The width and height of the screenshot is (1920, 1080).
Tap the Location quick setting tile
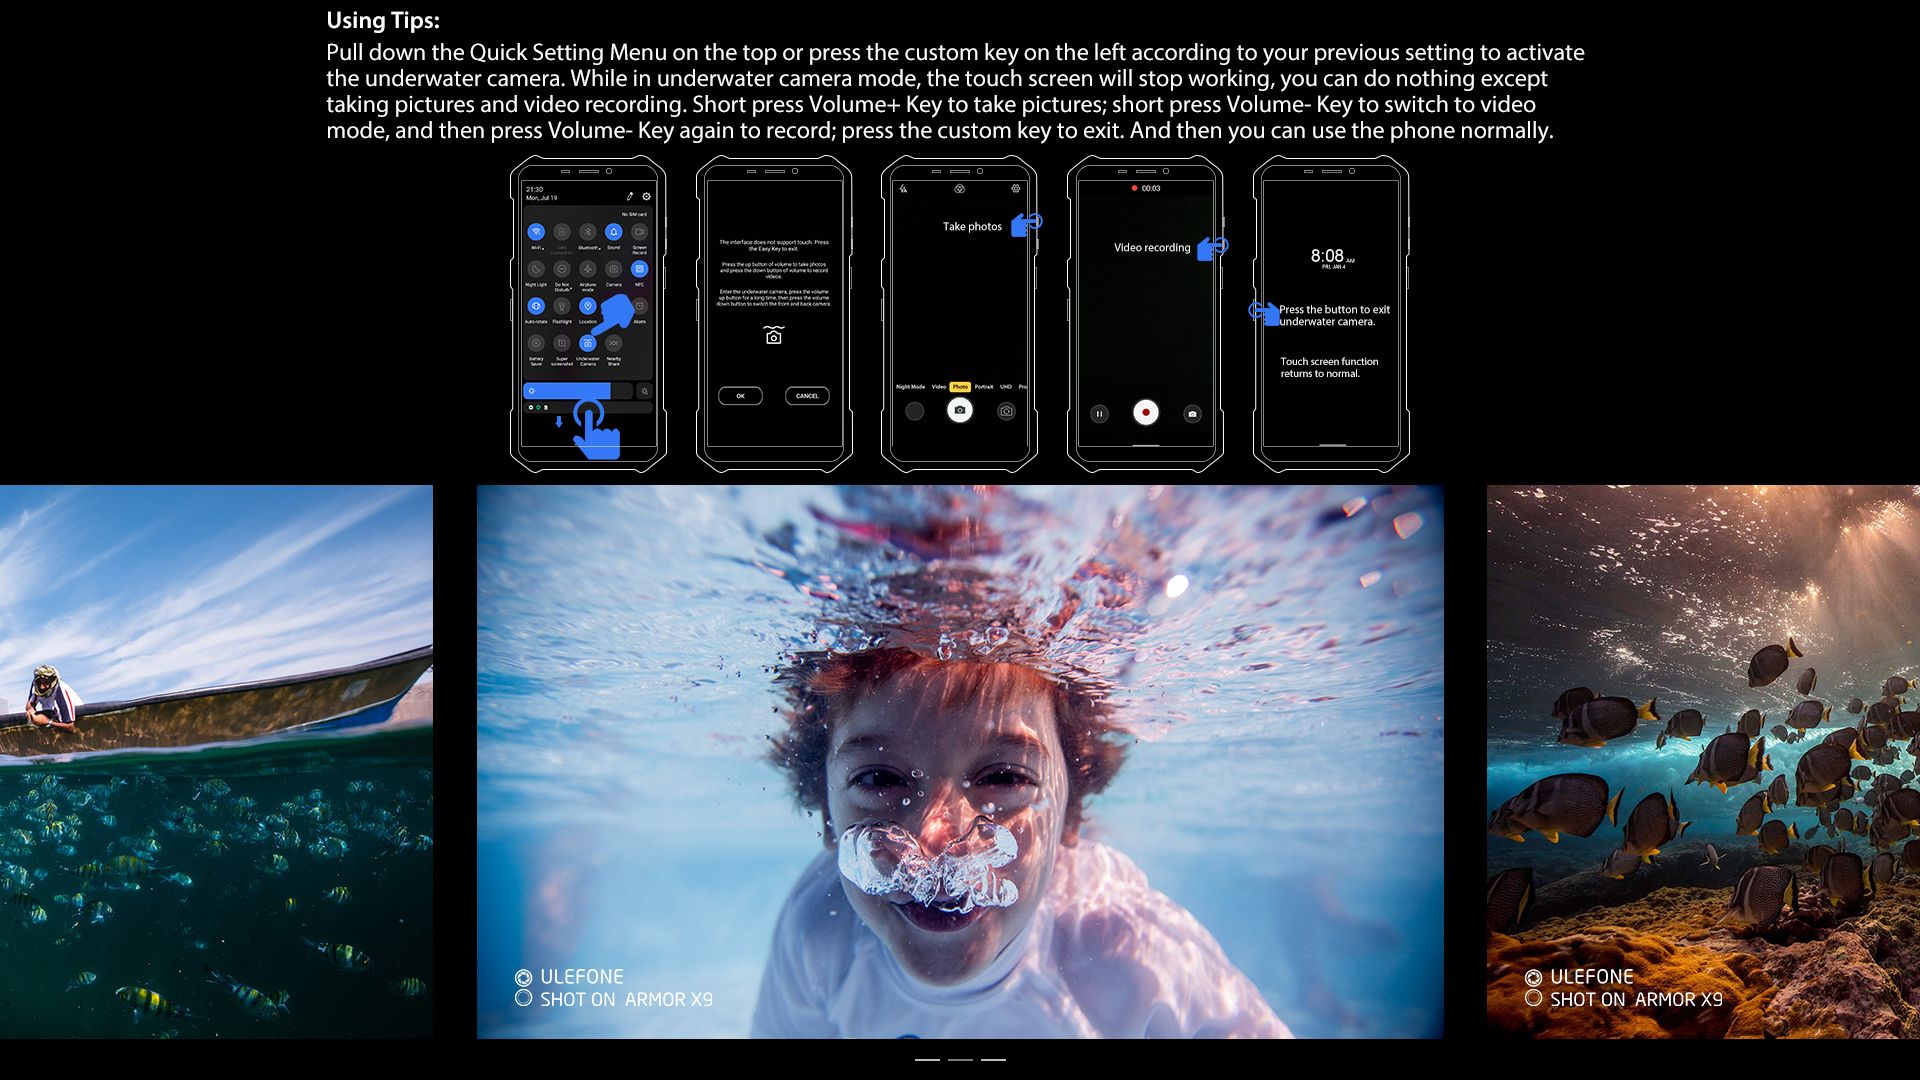click(x=588, y=306)
